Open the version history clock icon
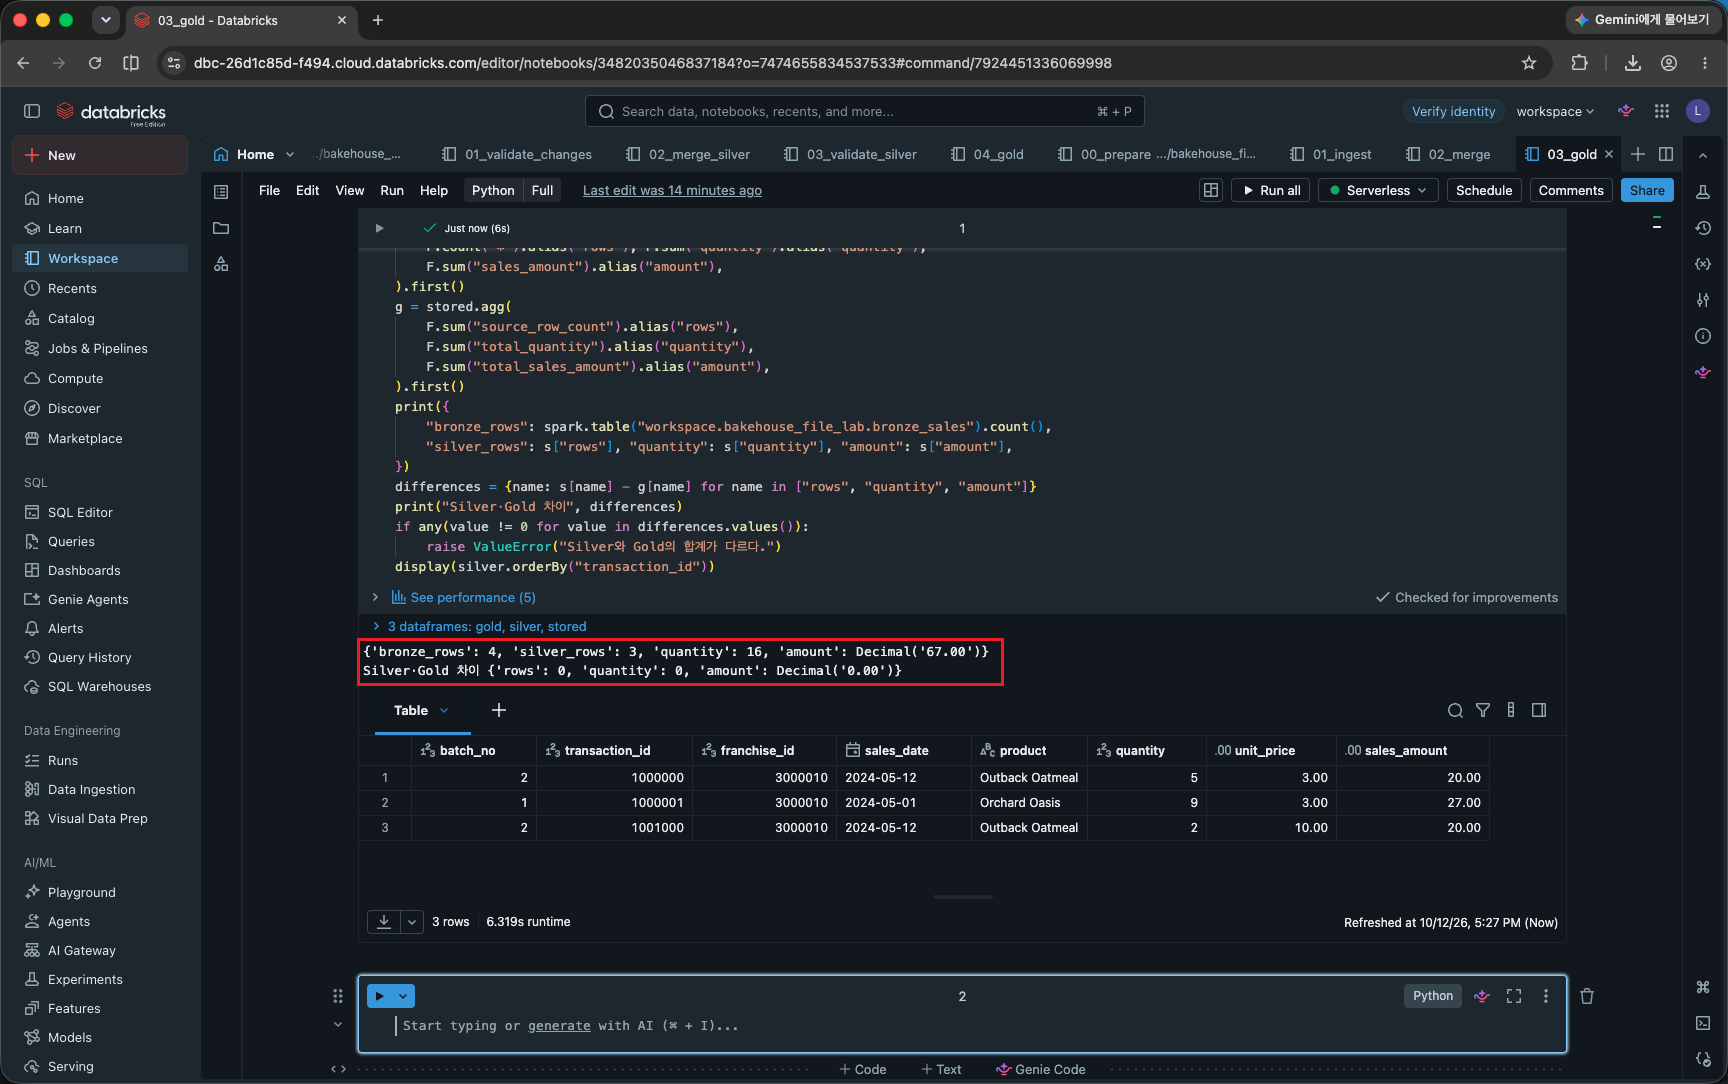The height and width of the screenshot is (1084, 1728). pos(1703,228)
